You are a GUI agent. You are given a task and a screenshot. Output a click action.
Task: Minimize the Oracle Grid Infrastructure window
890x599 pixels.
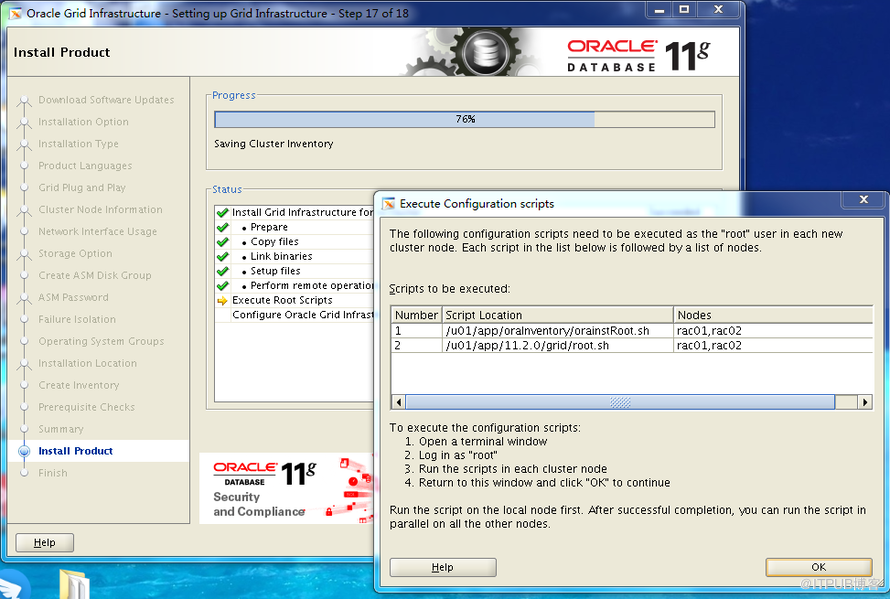pyautogui.click(x=659, y=10)
